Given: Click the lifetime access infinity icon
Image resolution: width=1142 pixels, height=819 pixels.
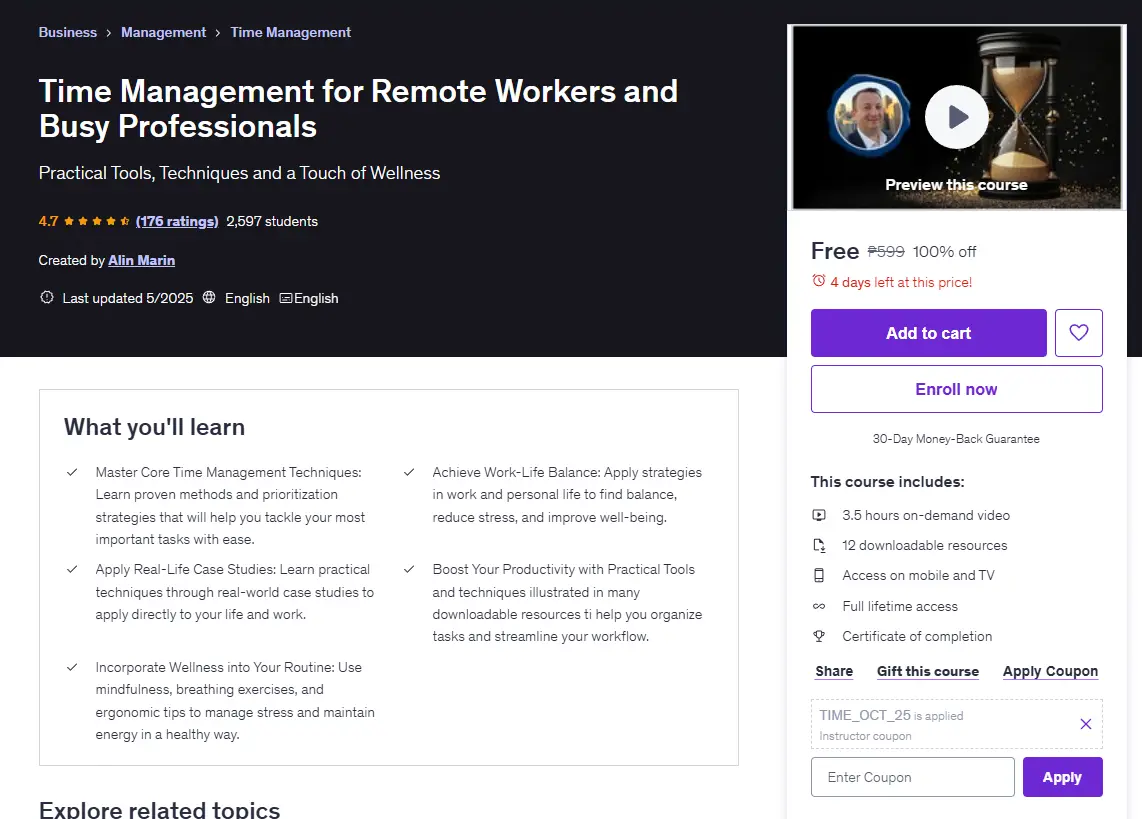Looking at the screenshot, I should pos(819,606).
